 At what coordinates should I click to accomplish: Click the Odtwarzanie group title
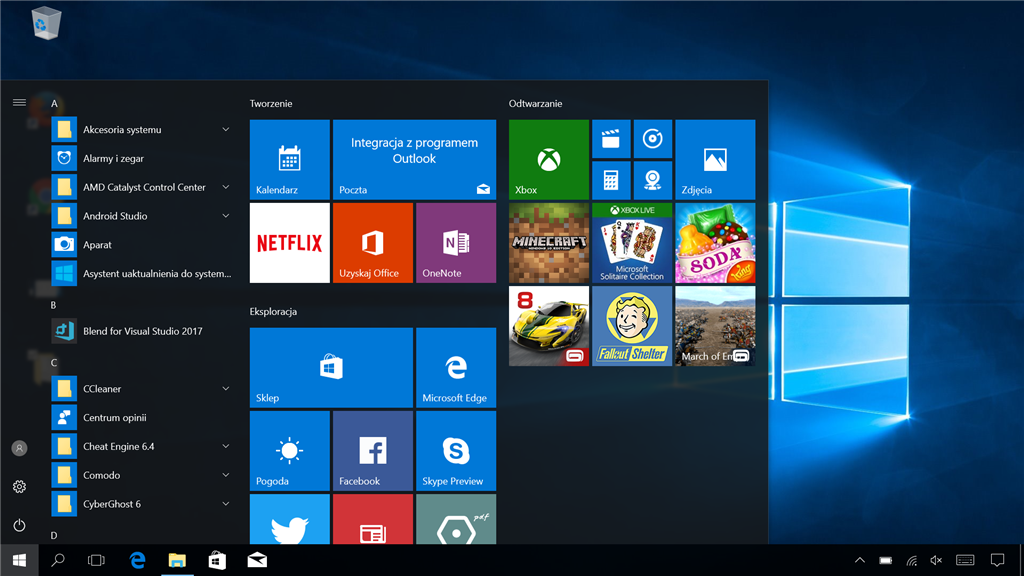(536, 103)
